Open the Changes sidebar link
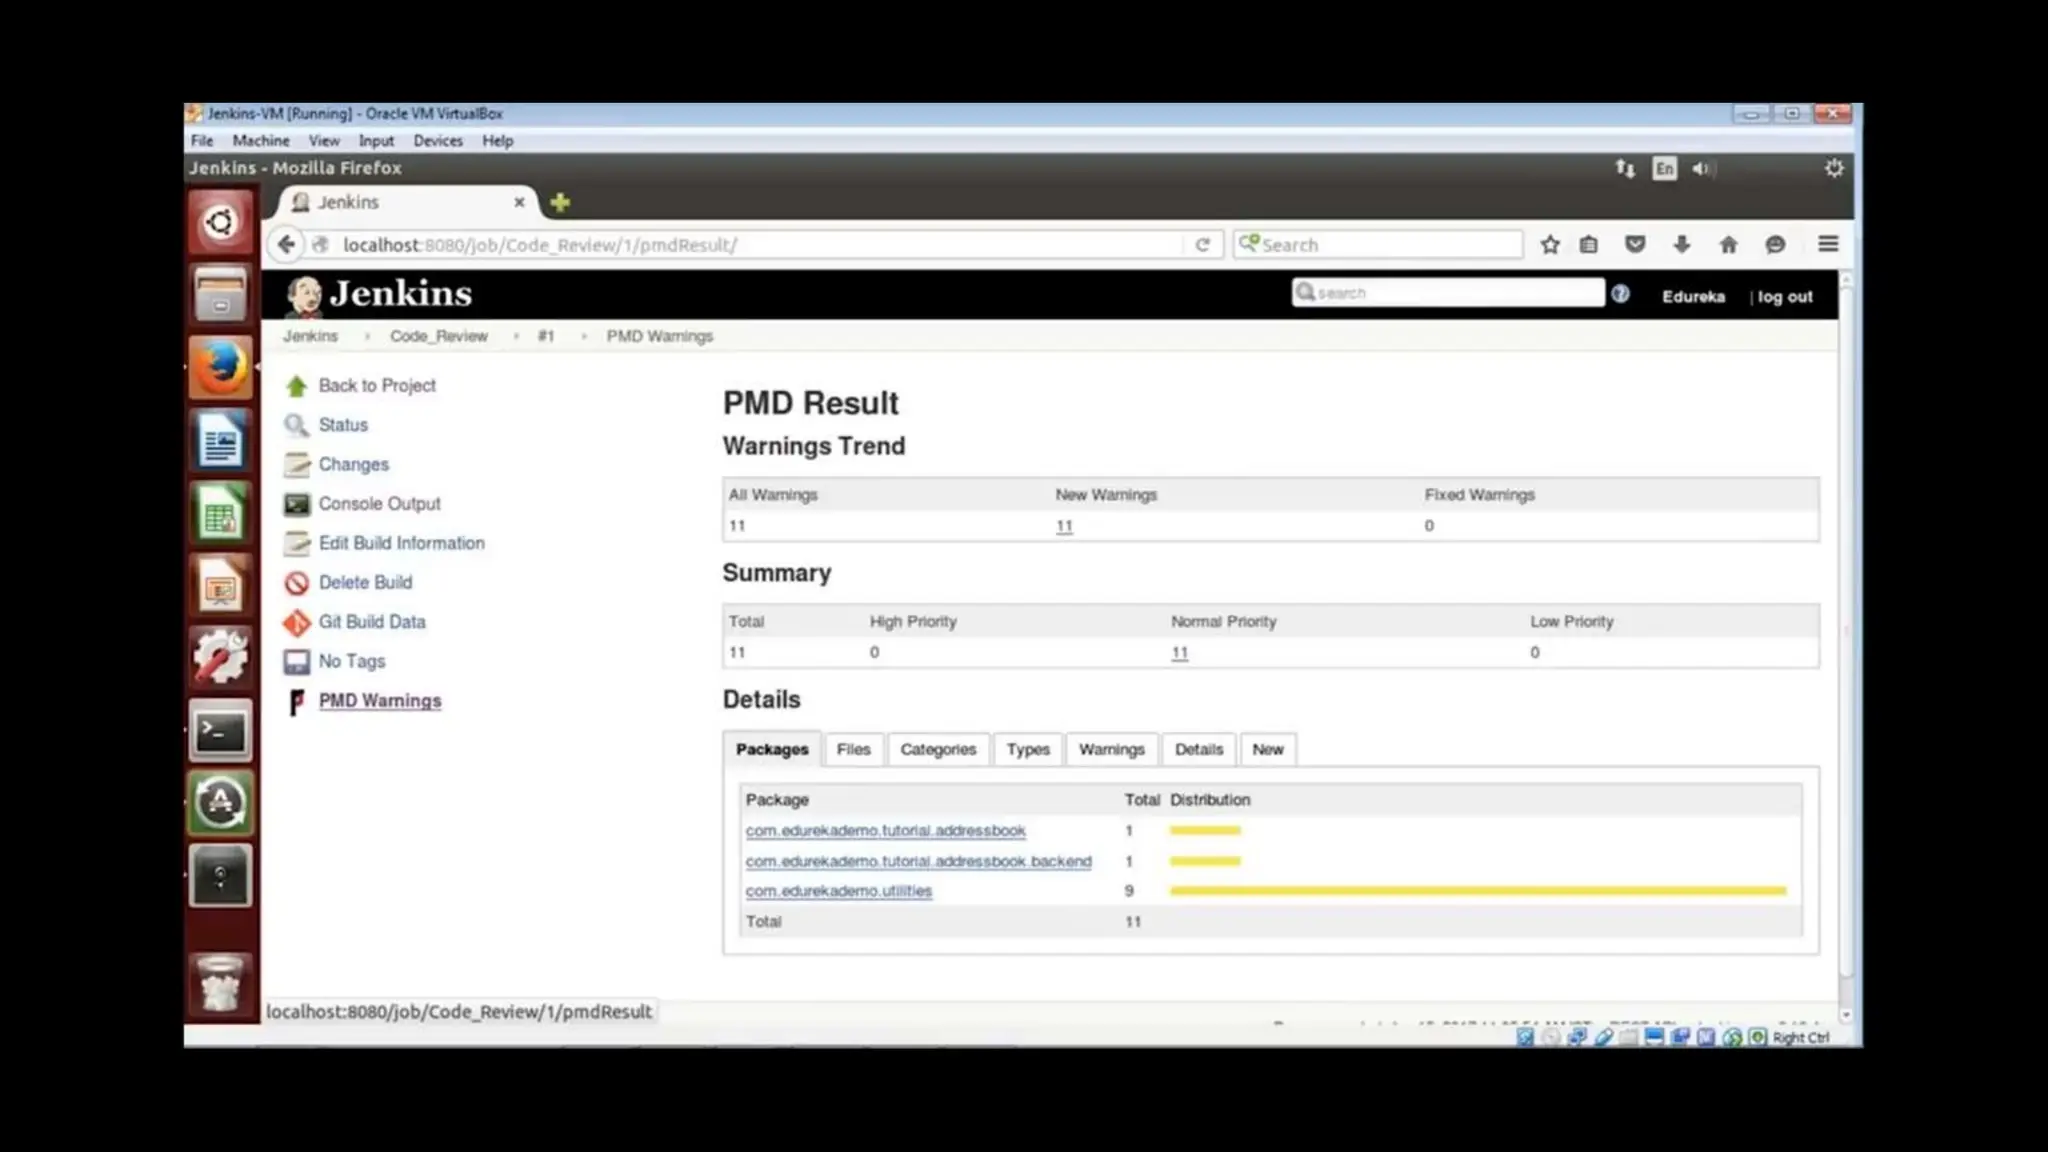The width and height of the screenshot is (2048, 1152). pos(353,465)
